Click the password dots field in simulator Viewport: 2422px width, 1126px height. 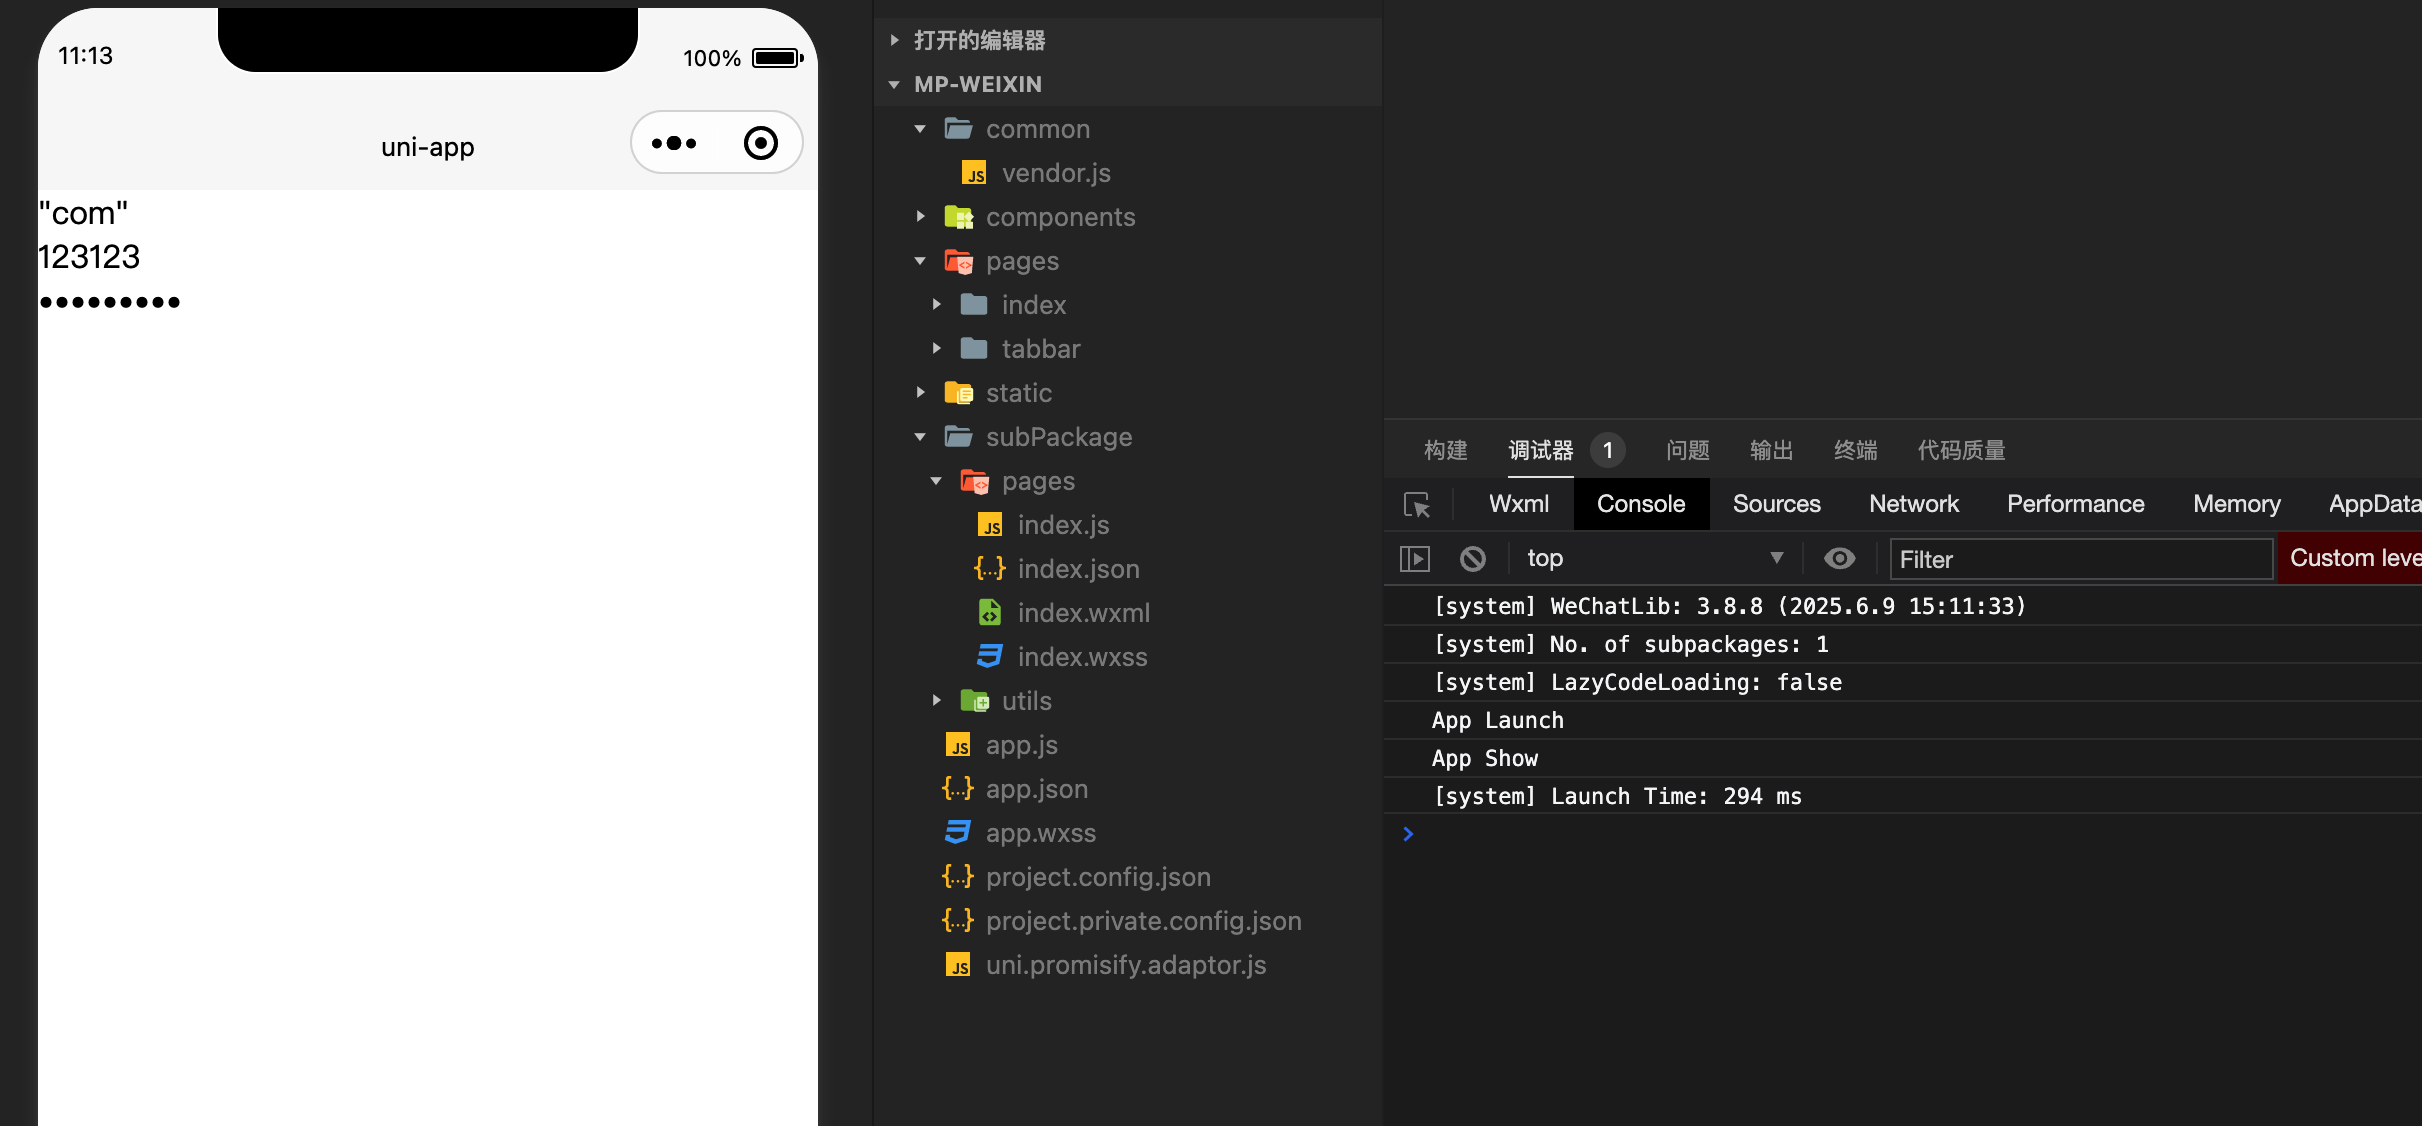click(x=110, y=301)
